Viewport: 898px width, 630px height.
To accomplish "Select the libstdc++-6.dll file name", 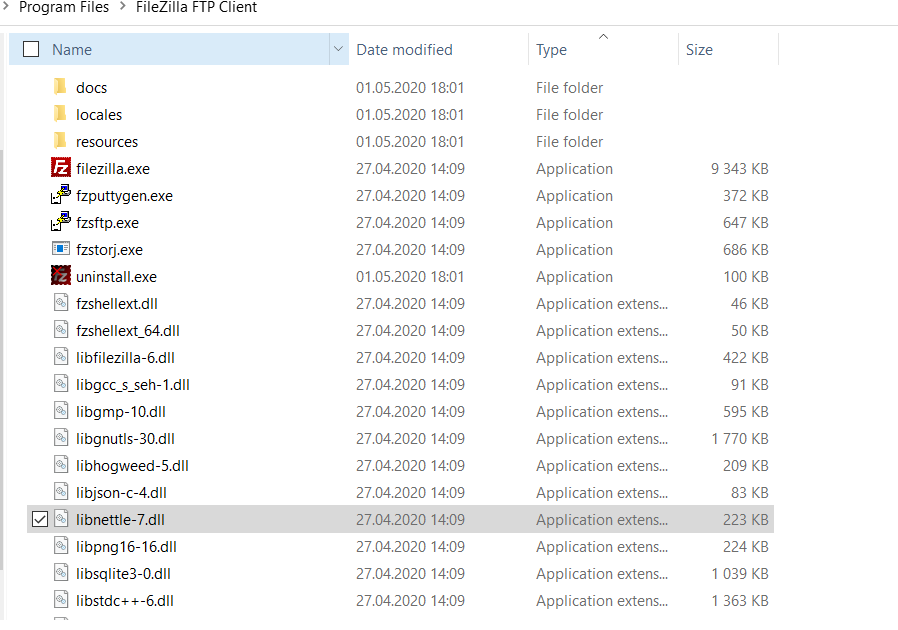I will (x=125, y=600).
